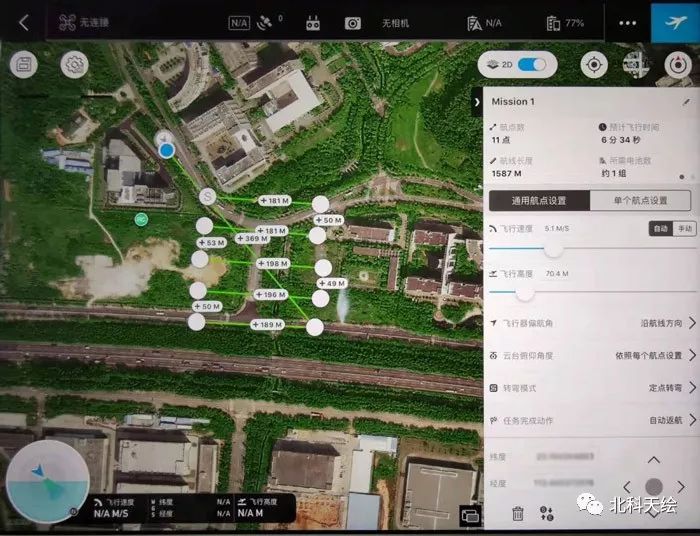
Task: Tap the back arrow in top bar
Action: coord(24,22)
